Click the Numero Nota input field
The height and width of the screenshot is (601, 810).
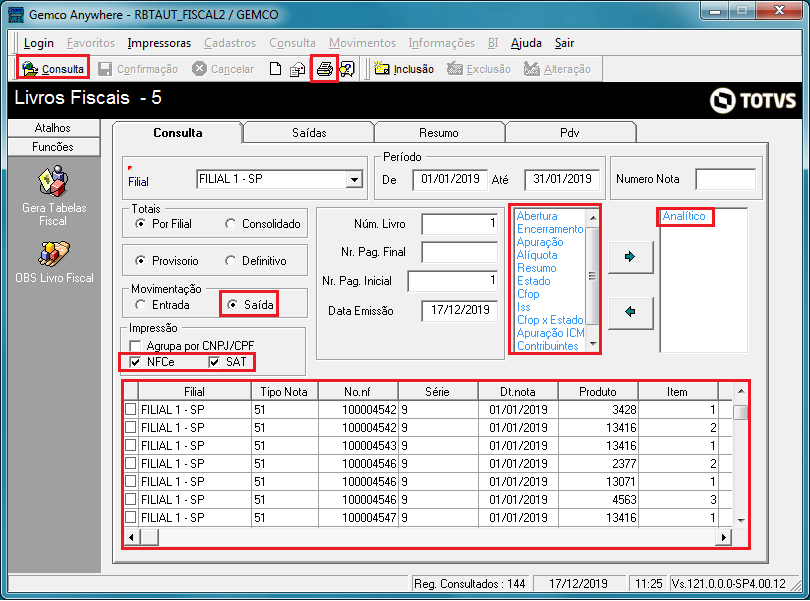click(x=725, y=179)
